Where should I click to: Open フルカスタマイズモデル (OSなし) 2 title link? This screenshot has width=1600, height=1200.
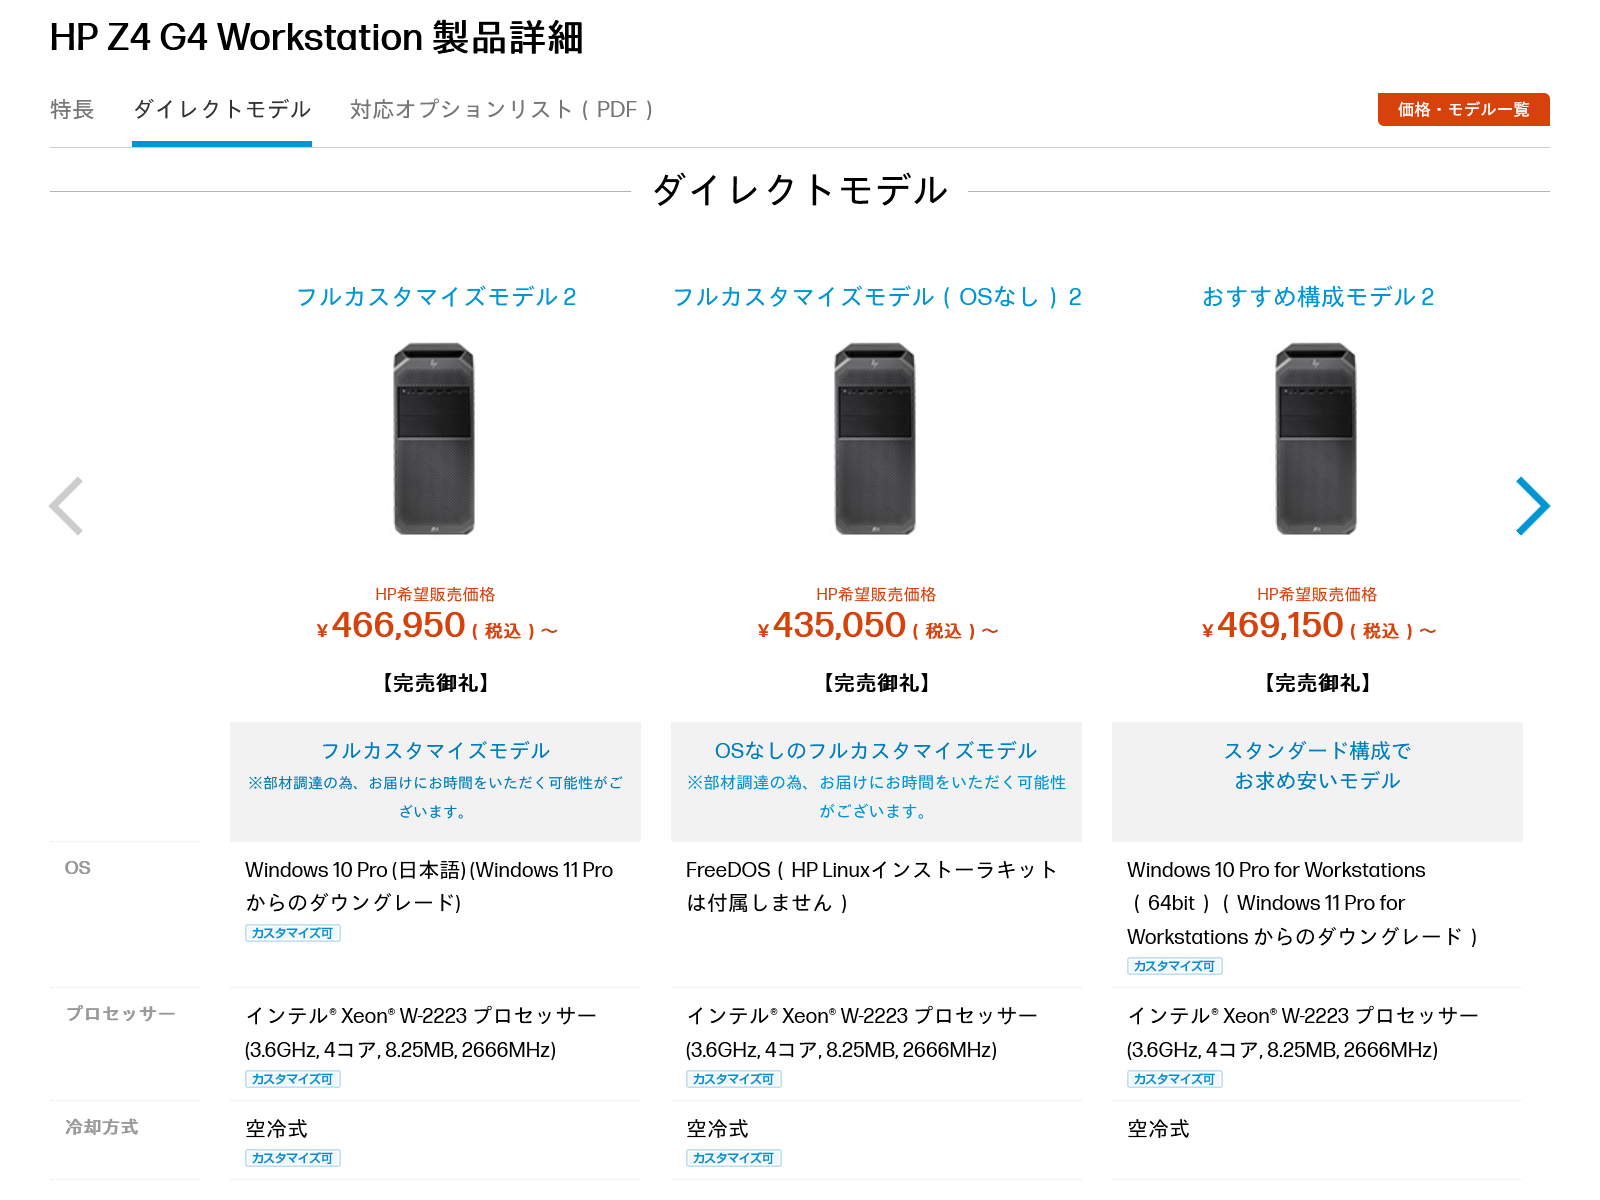pyautogui.click(x=877, y=297)
